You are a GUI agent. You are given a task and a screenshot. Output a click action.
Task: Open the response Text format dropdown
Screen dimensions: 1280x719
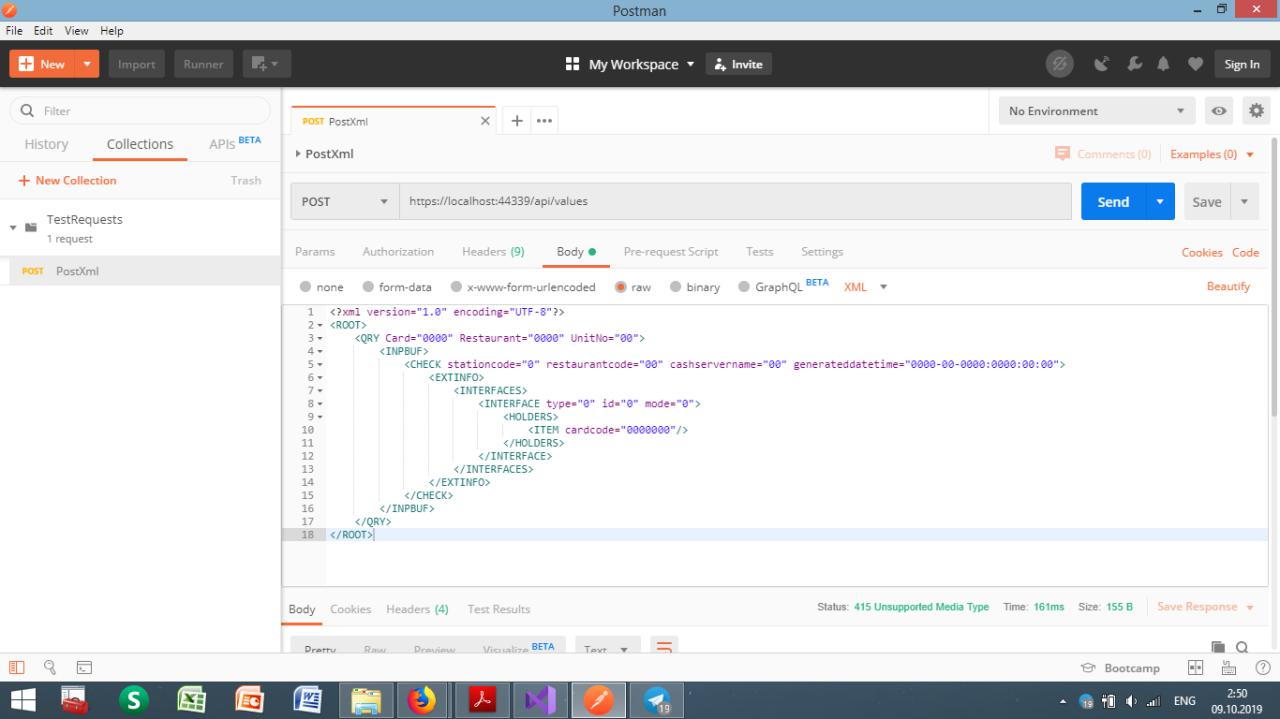[607, 647]
